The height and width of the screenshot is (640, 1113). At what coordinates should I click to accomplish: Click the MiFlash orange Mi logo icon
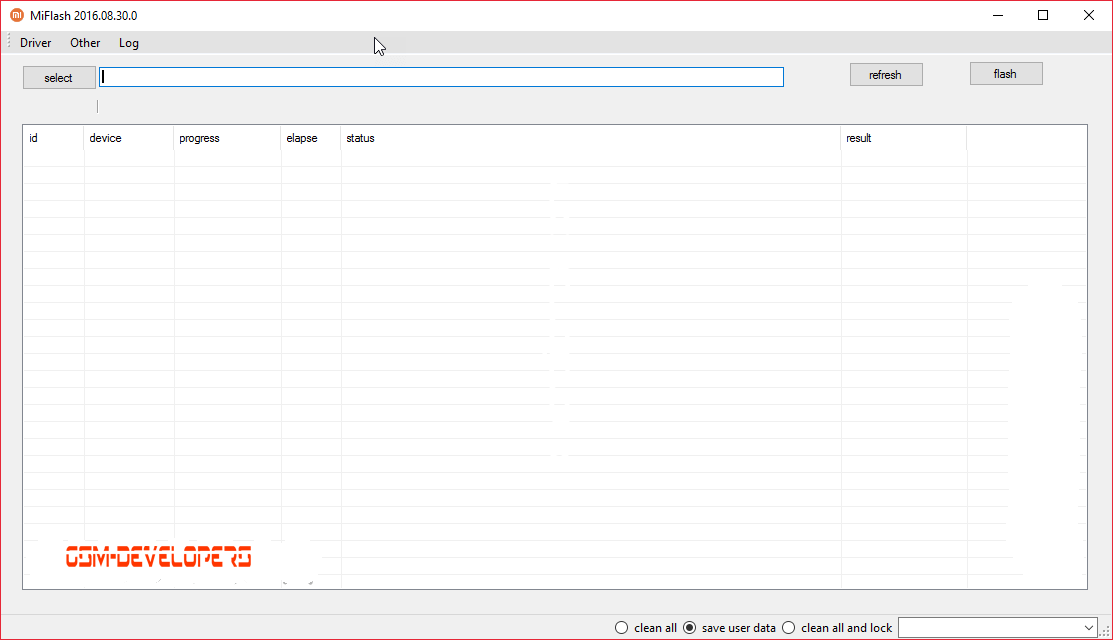[17, 15]
